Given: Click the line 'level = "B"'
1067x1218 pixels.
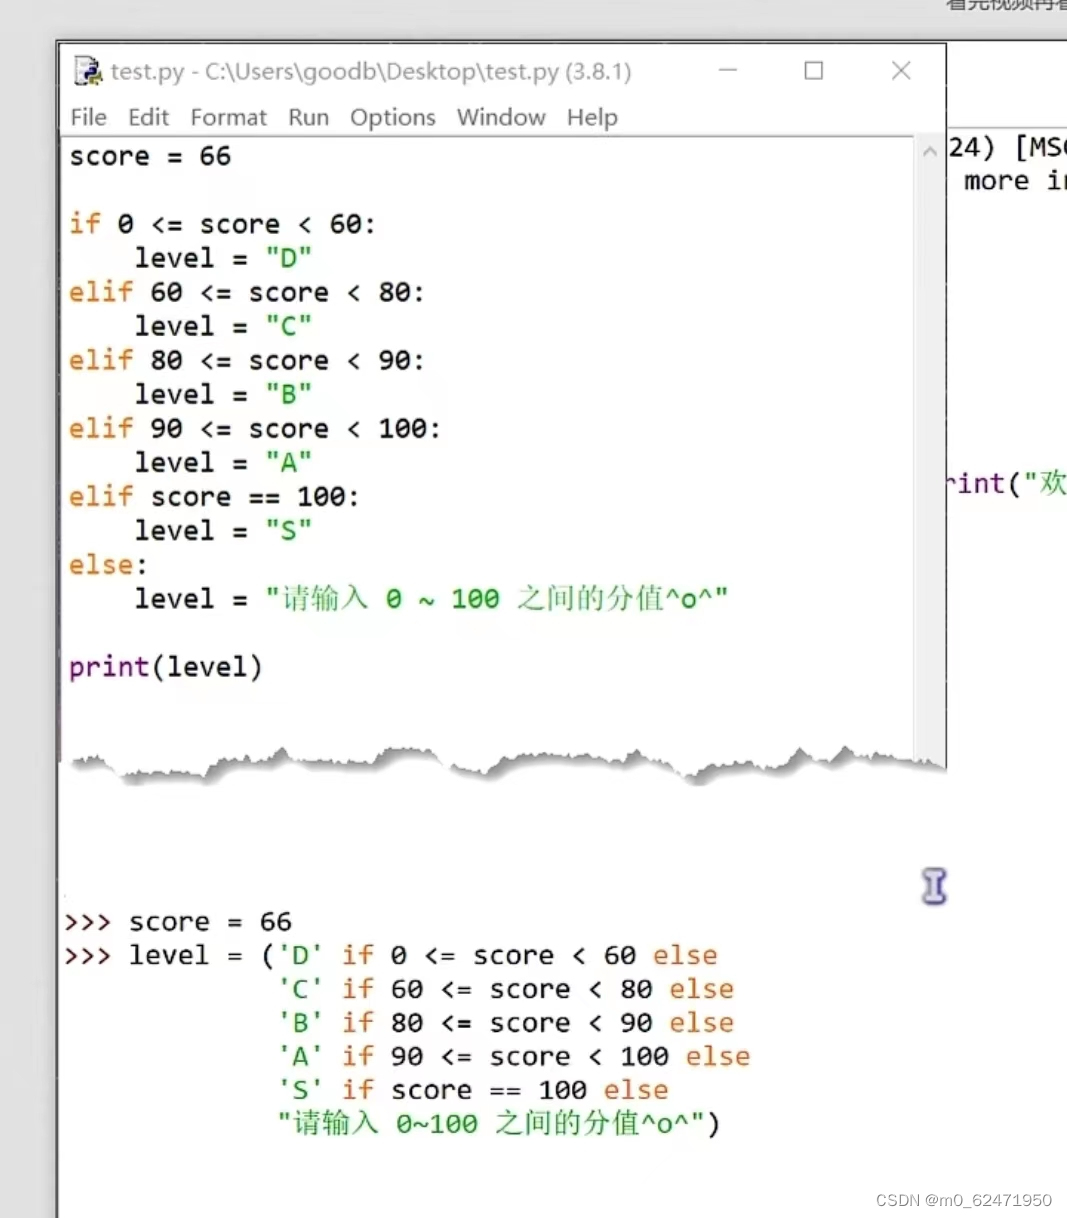Looking at the screenshot, I should tap(223, 394).
